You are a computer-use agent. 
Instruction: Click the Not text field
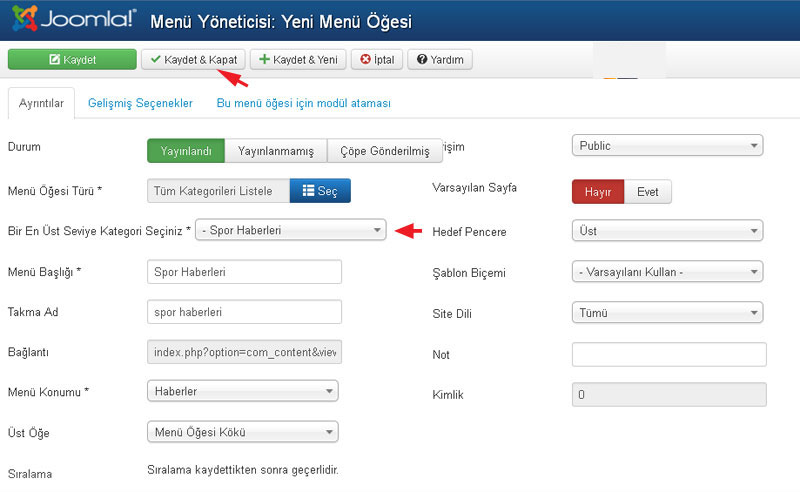[x=669, y=354]
